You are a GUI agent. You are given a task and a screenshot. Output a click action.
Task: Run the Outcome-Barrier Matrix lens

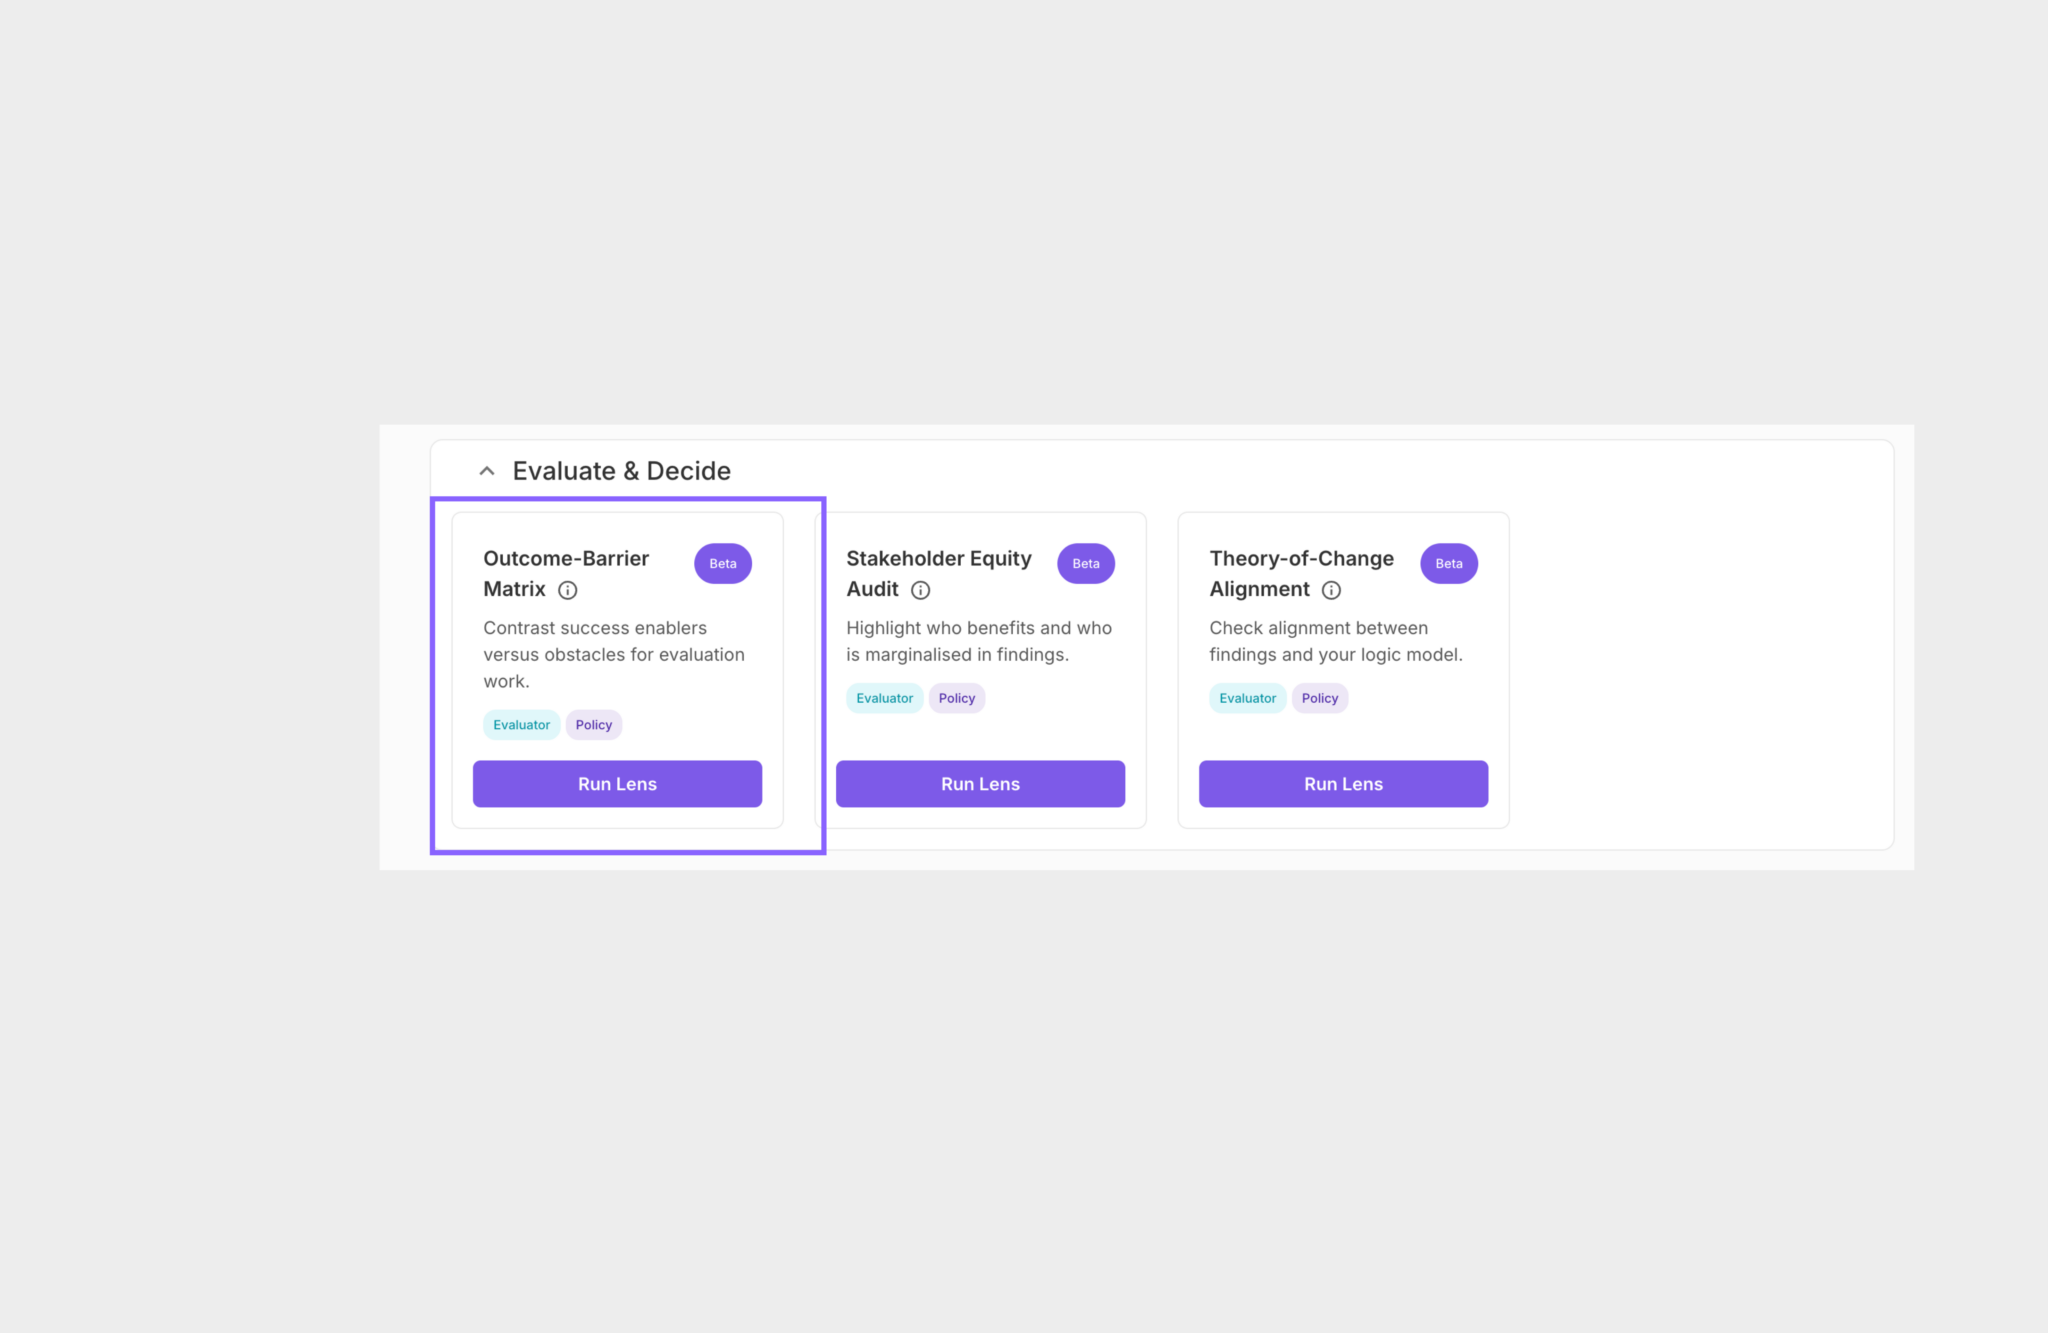[617, 784]
